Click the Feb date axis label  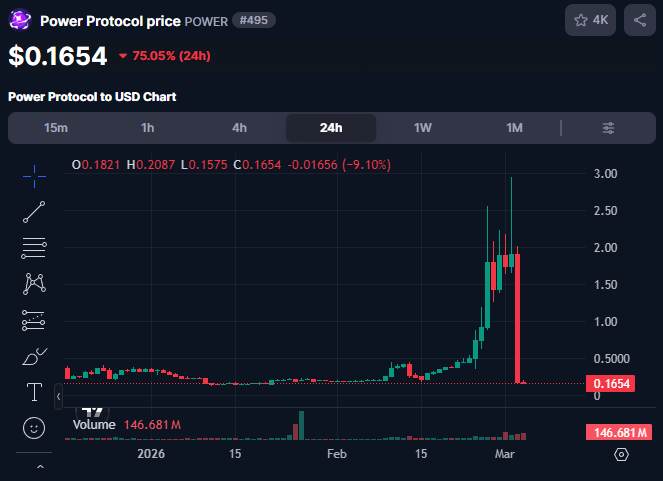337,454
